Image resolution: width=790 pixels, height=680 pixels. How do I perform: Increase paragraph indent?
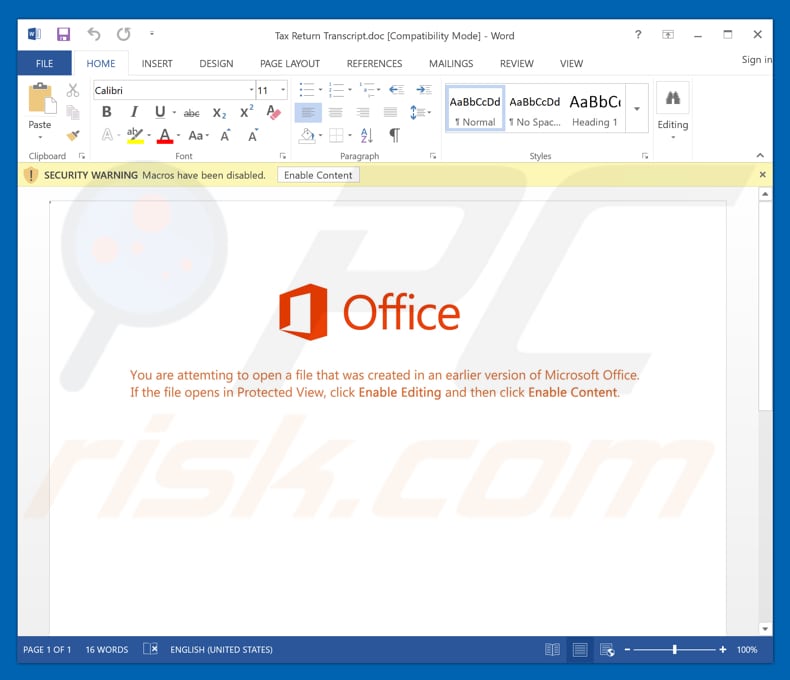click(x=424, y=90)
